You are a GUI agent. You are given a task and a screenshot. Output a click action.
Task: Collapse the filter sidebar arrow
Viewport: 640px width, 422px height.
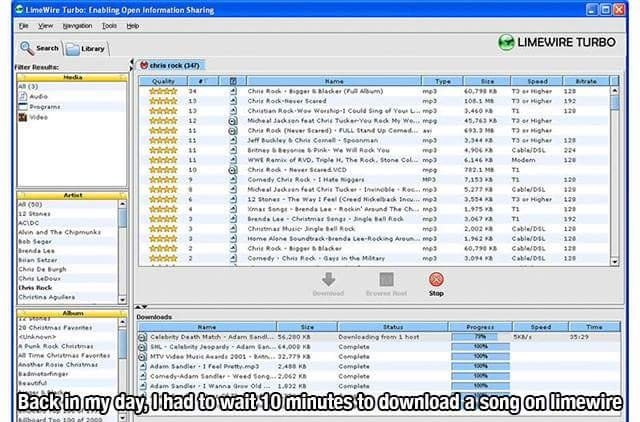pos(131,64)
